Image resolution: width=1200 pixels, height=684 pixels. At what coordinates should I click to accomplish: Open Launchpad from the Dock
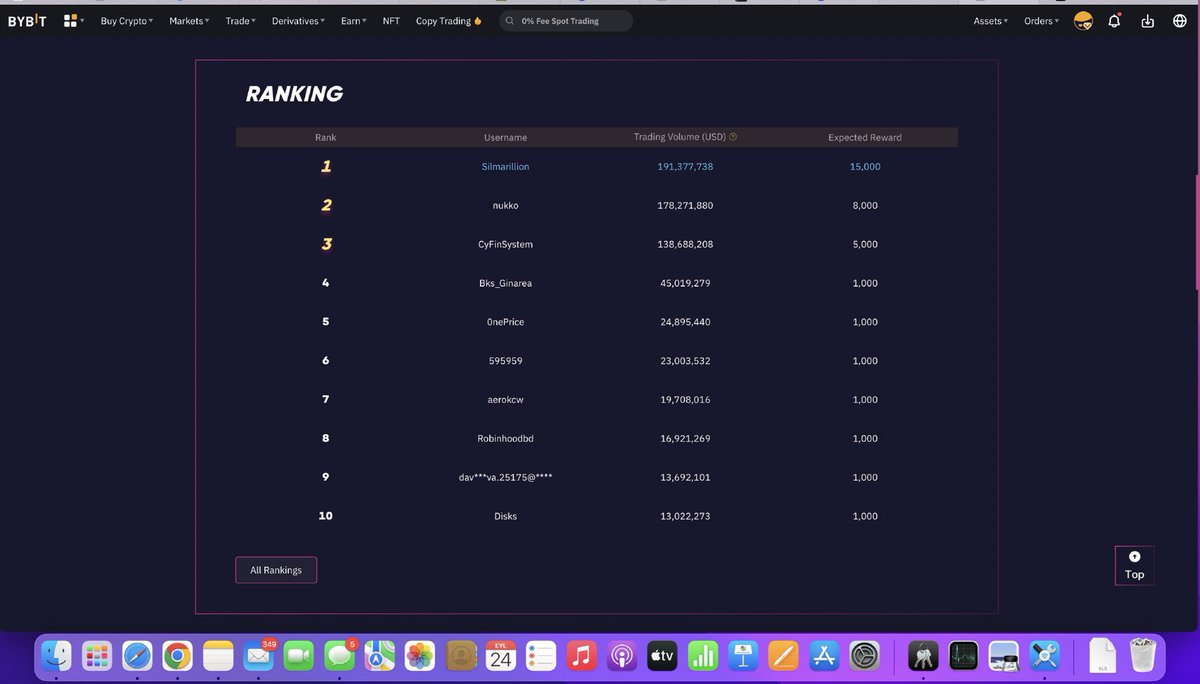(x=97, y=657)
